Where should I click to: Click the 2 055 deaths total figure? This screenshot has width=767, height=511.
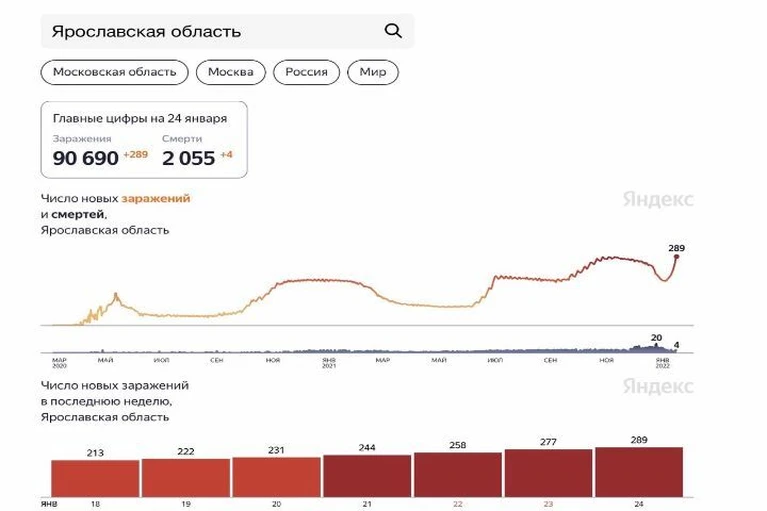point(188,158)
